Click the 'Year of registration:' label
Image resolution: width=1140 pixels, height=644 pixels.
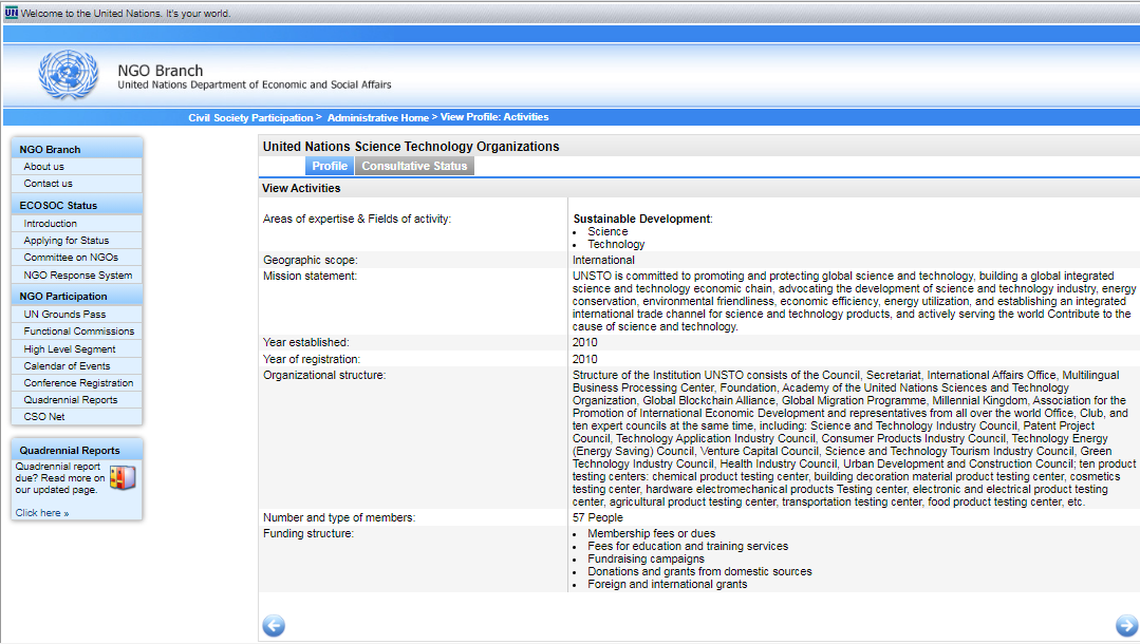[x=311, y=359]
